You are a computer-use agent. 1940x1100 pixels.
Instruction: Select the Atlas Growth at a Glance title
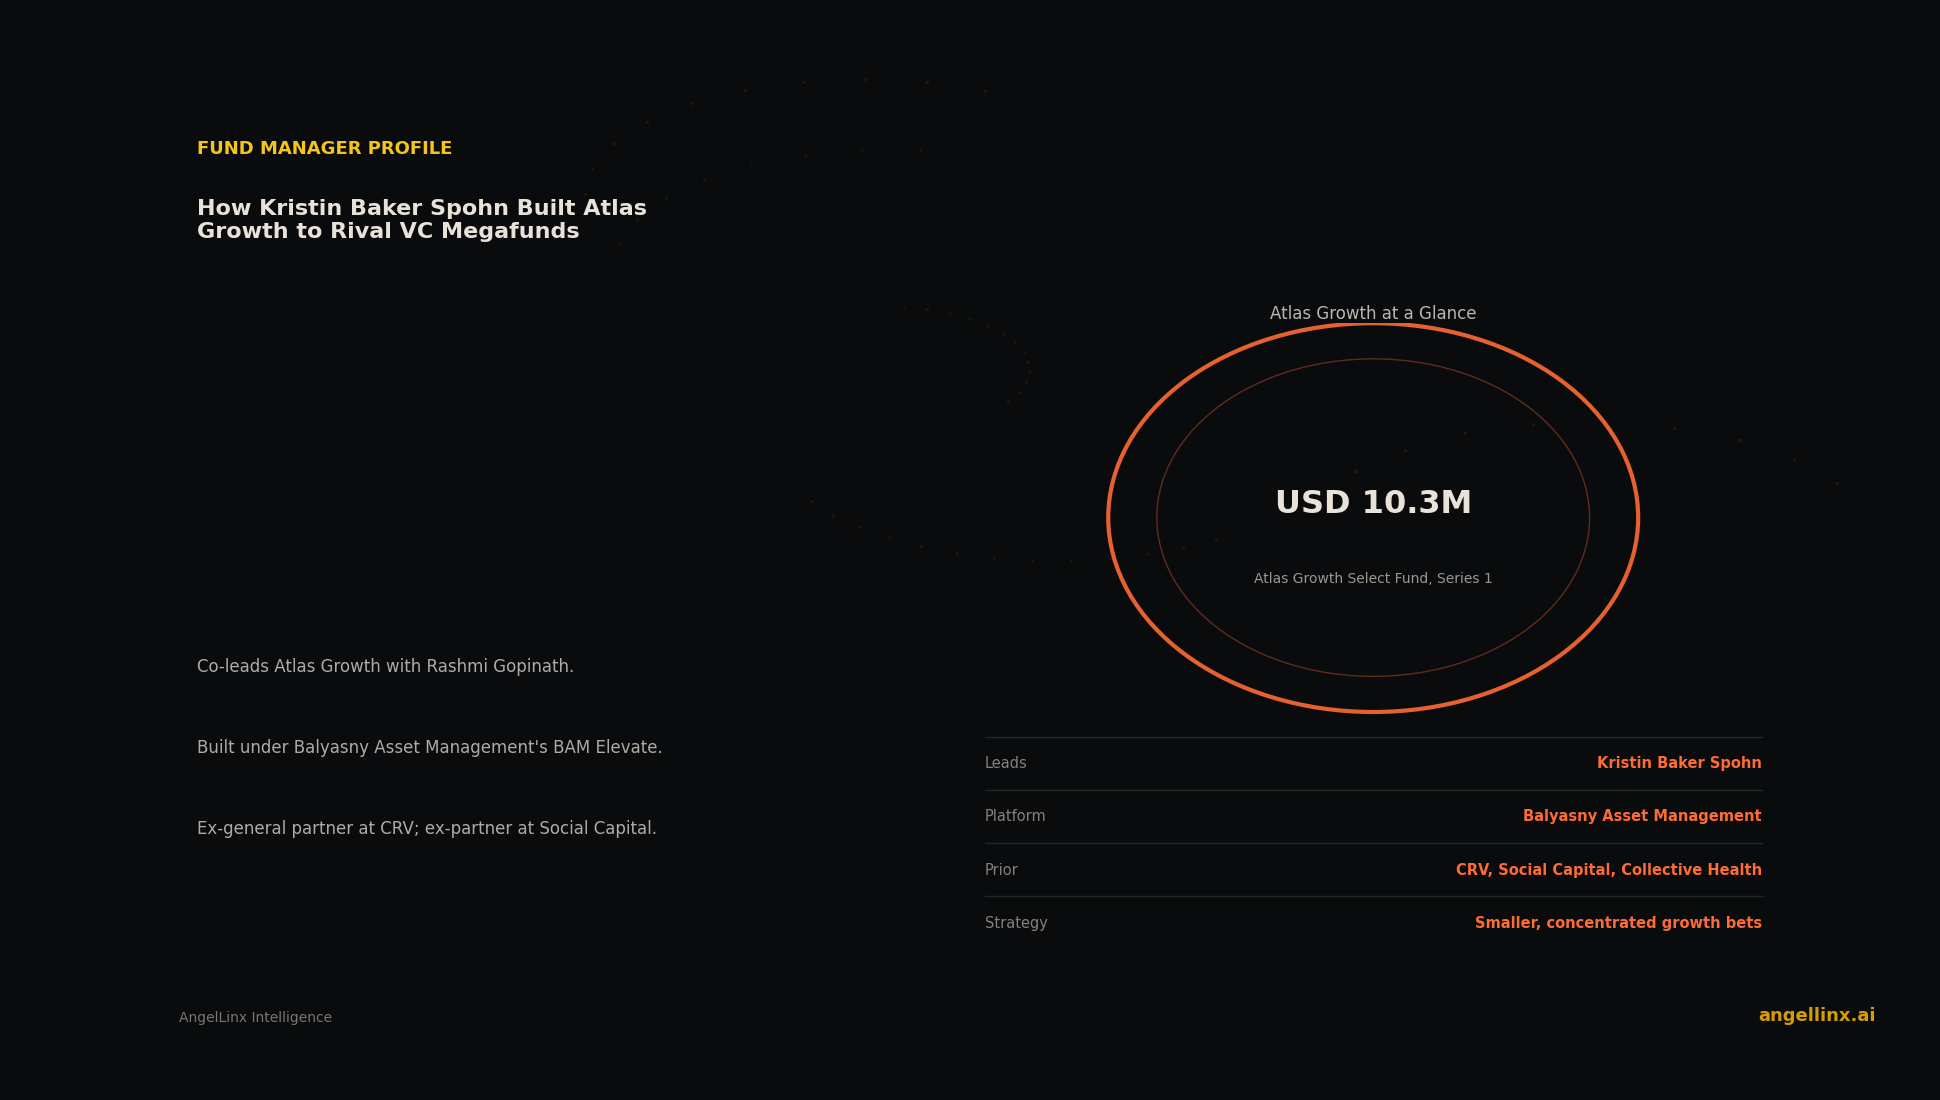[1373, 313]
